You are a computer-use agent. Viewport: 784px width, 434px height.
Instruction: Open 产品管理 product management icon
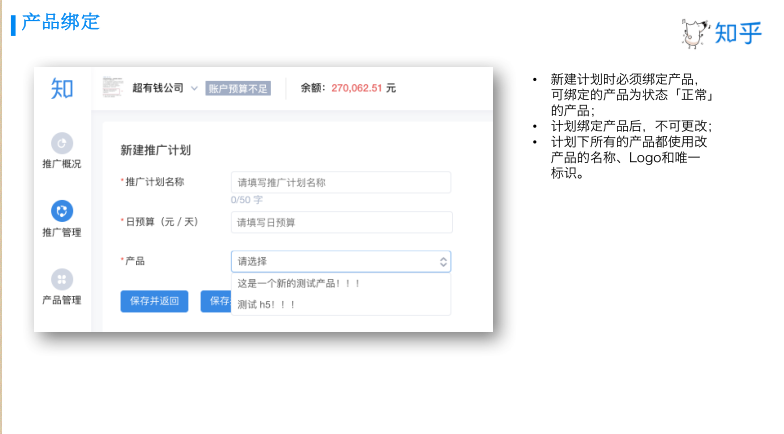(x=62, y=279)
